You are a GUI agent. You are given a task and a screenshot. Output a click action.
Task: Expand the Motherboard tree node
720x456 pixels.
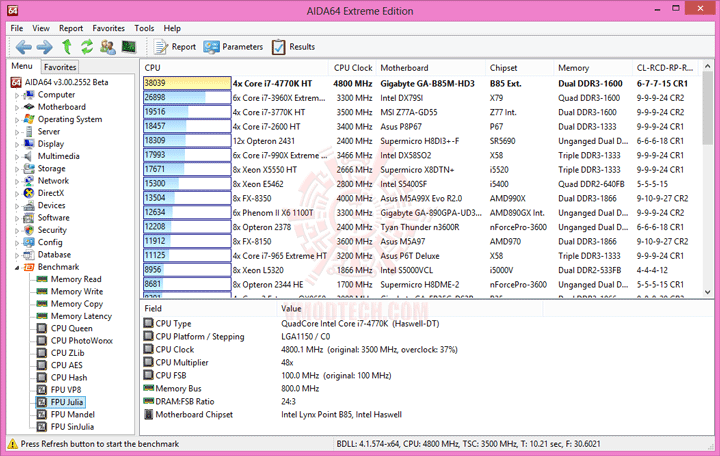[17, 107]
